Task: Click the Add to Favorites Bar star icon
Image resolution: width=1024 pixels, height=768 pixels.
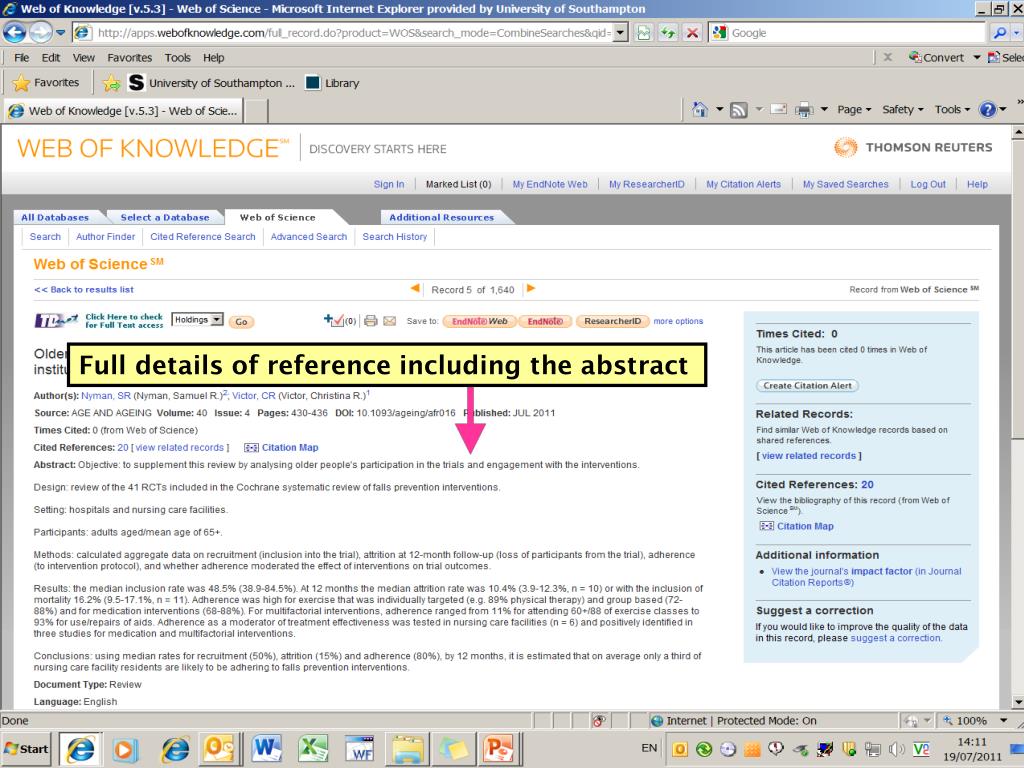Action: click(x=112, y=83)
